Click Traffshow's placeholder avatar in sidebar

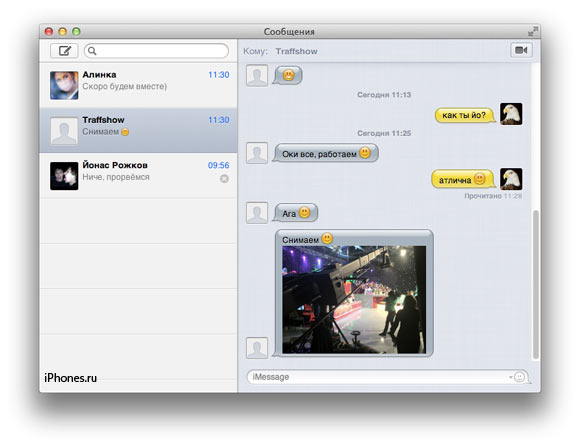(x=64, y=131)
